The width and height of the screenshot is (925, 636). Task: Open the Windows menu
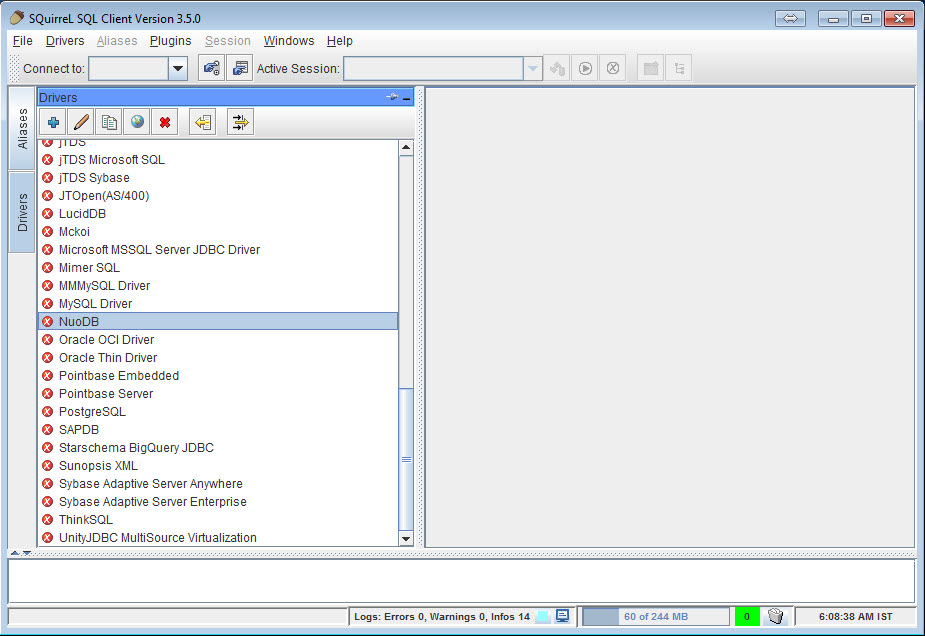[x=288, y=41]
